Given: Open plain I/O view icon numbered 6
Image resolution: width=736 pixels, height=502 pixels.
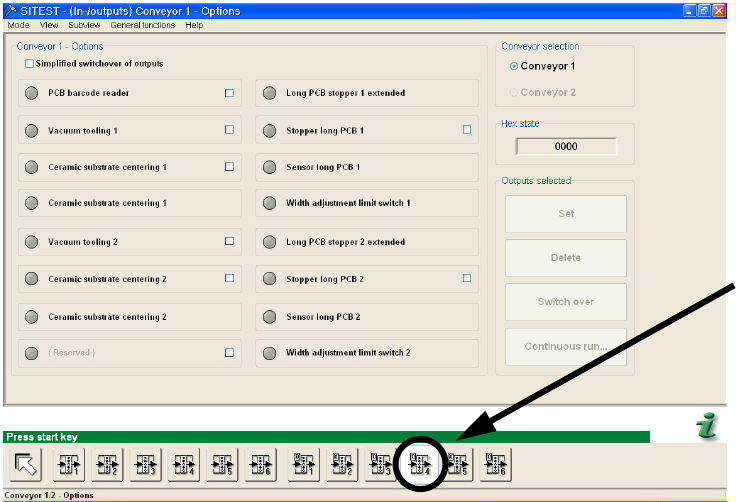Looking at the screenshot, I should 261,464.
